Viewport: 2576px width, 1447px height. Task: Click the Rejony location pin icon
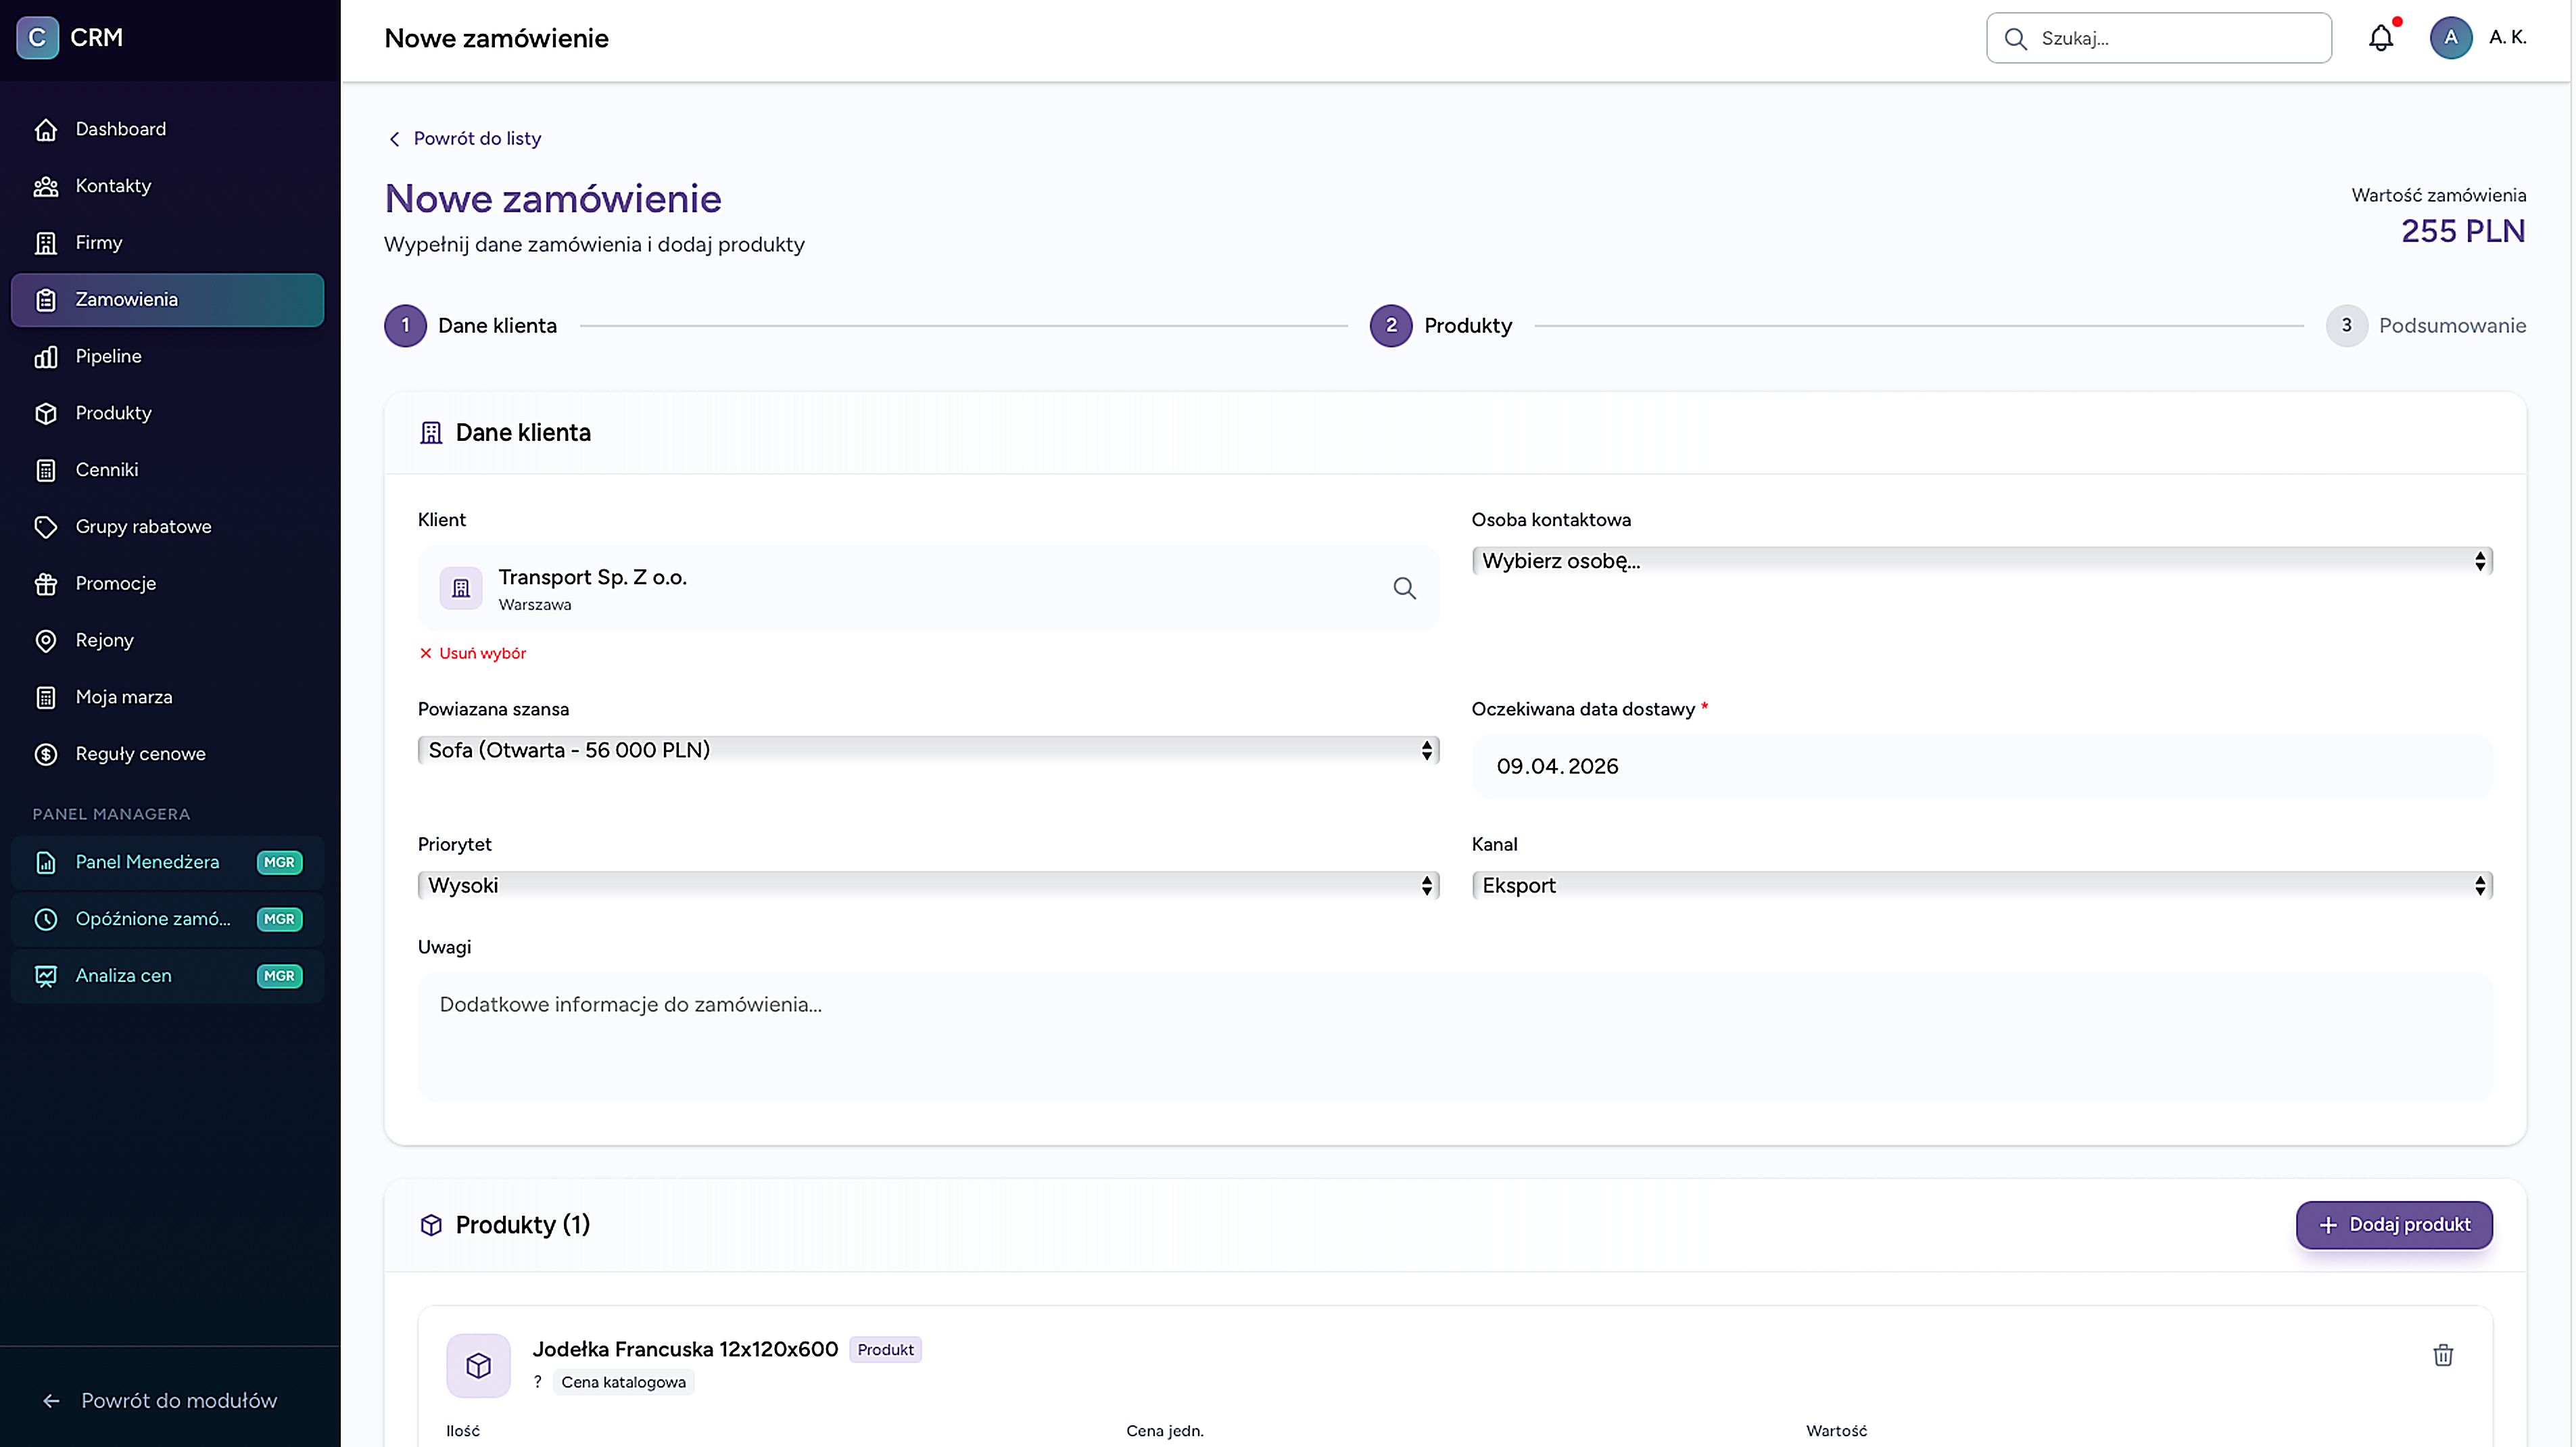(x=46, y=641)
